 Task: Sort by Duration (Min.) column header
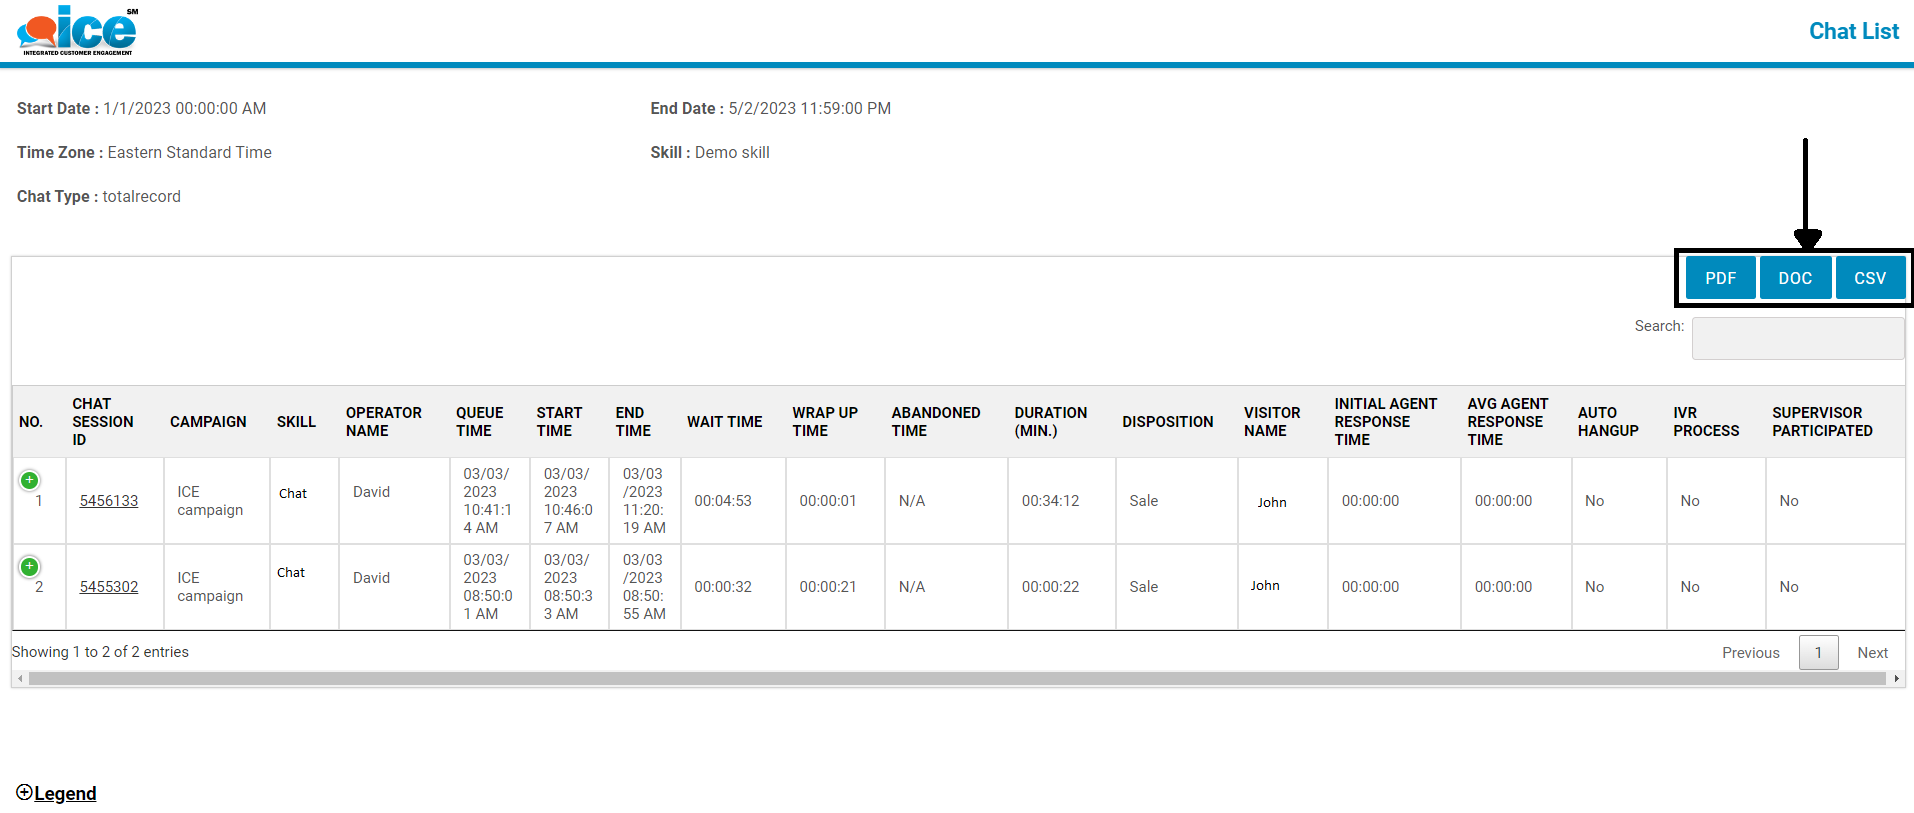1050,422
